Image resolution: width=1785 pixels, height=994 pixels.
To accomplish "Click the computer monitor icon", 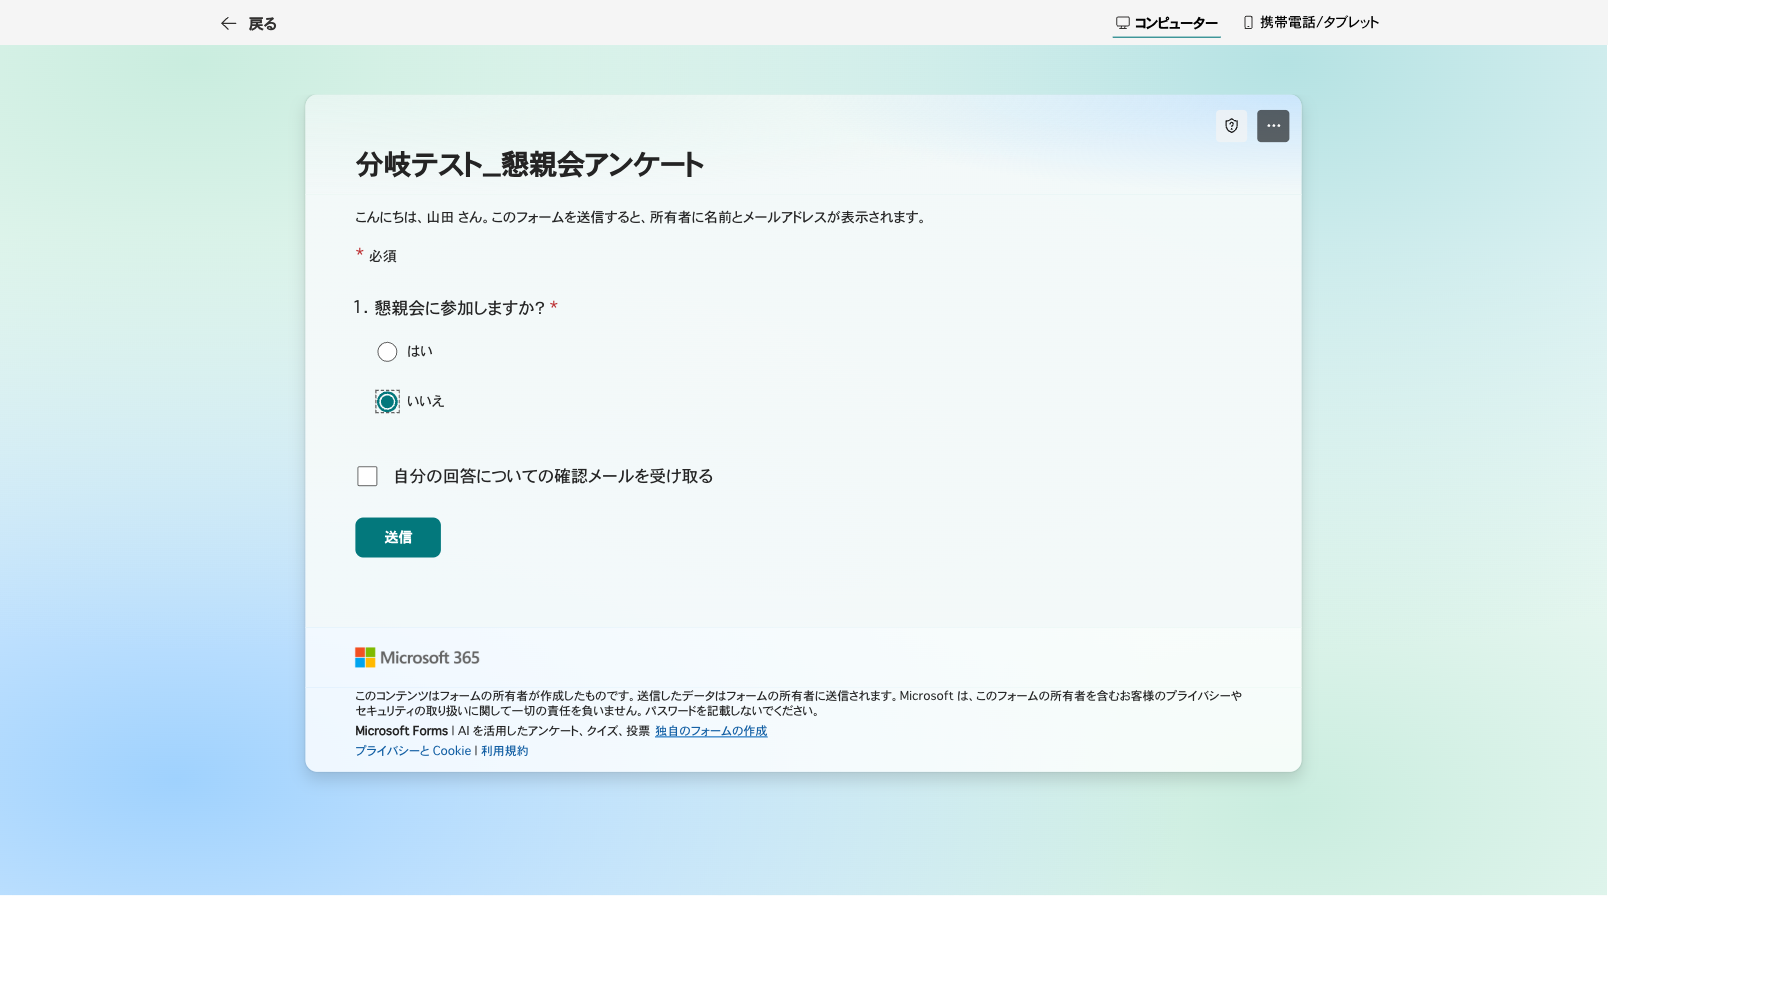I will 1123,23.
